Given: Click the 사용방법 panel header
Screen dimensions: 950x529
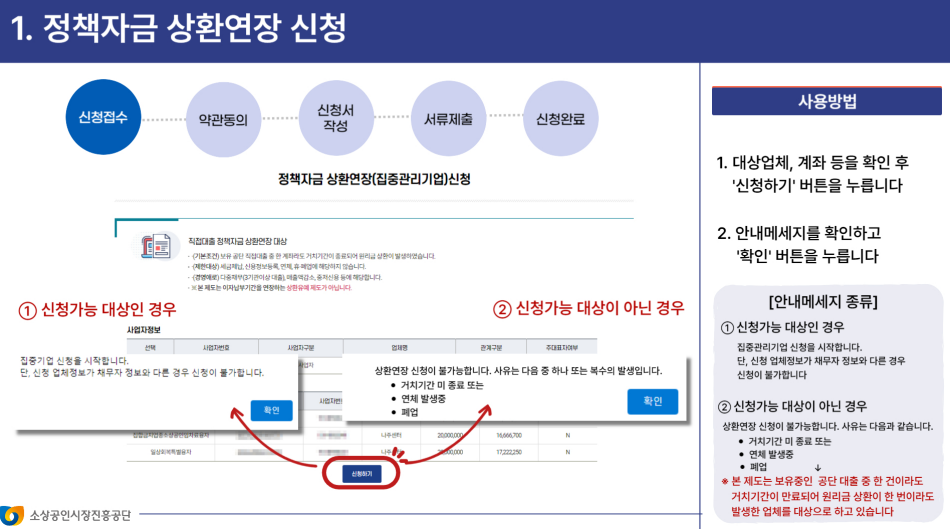Looking at the screenshot, I should point(826,101).
